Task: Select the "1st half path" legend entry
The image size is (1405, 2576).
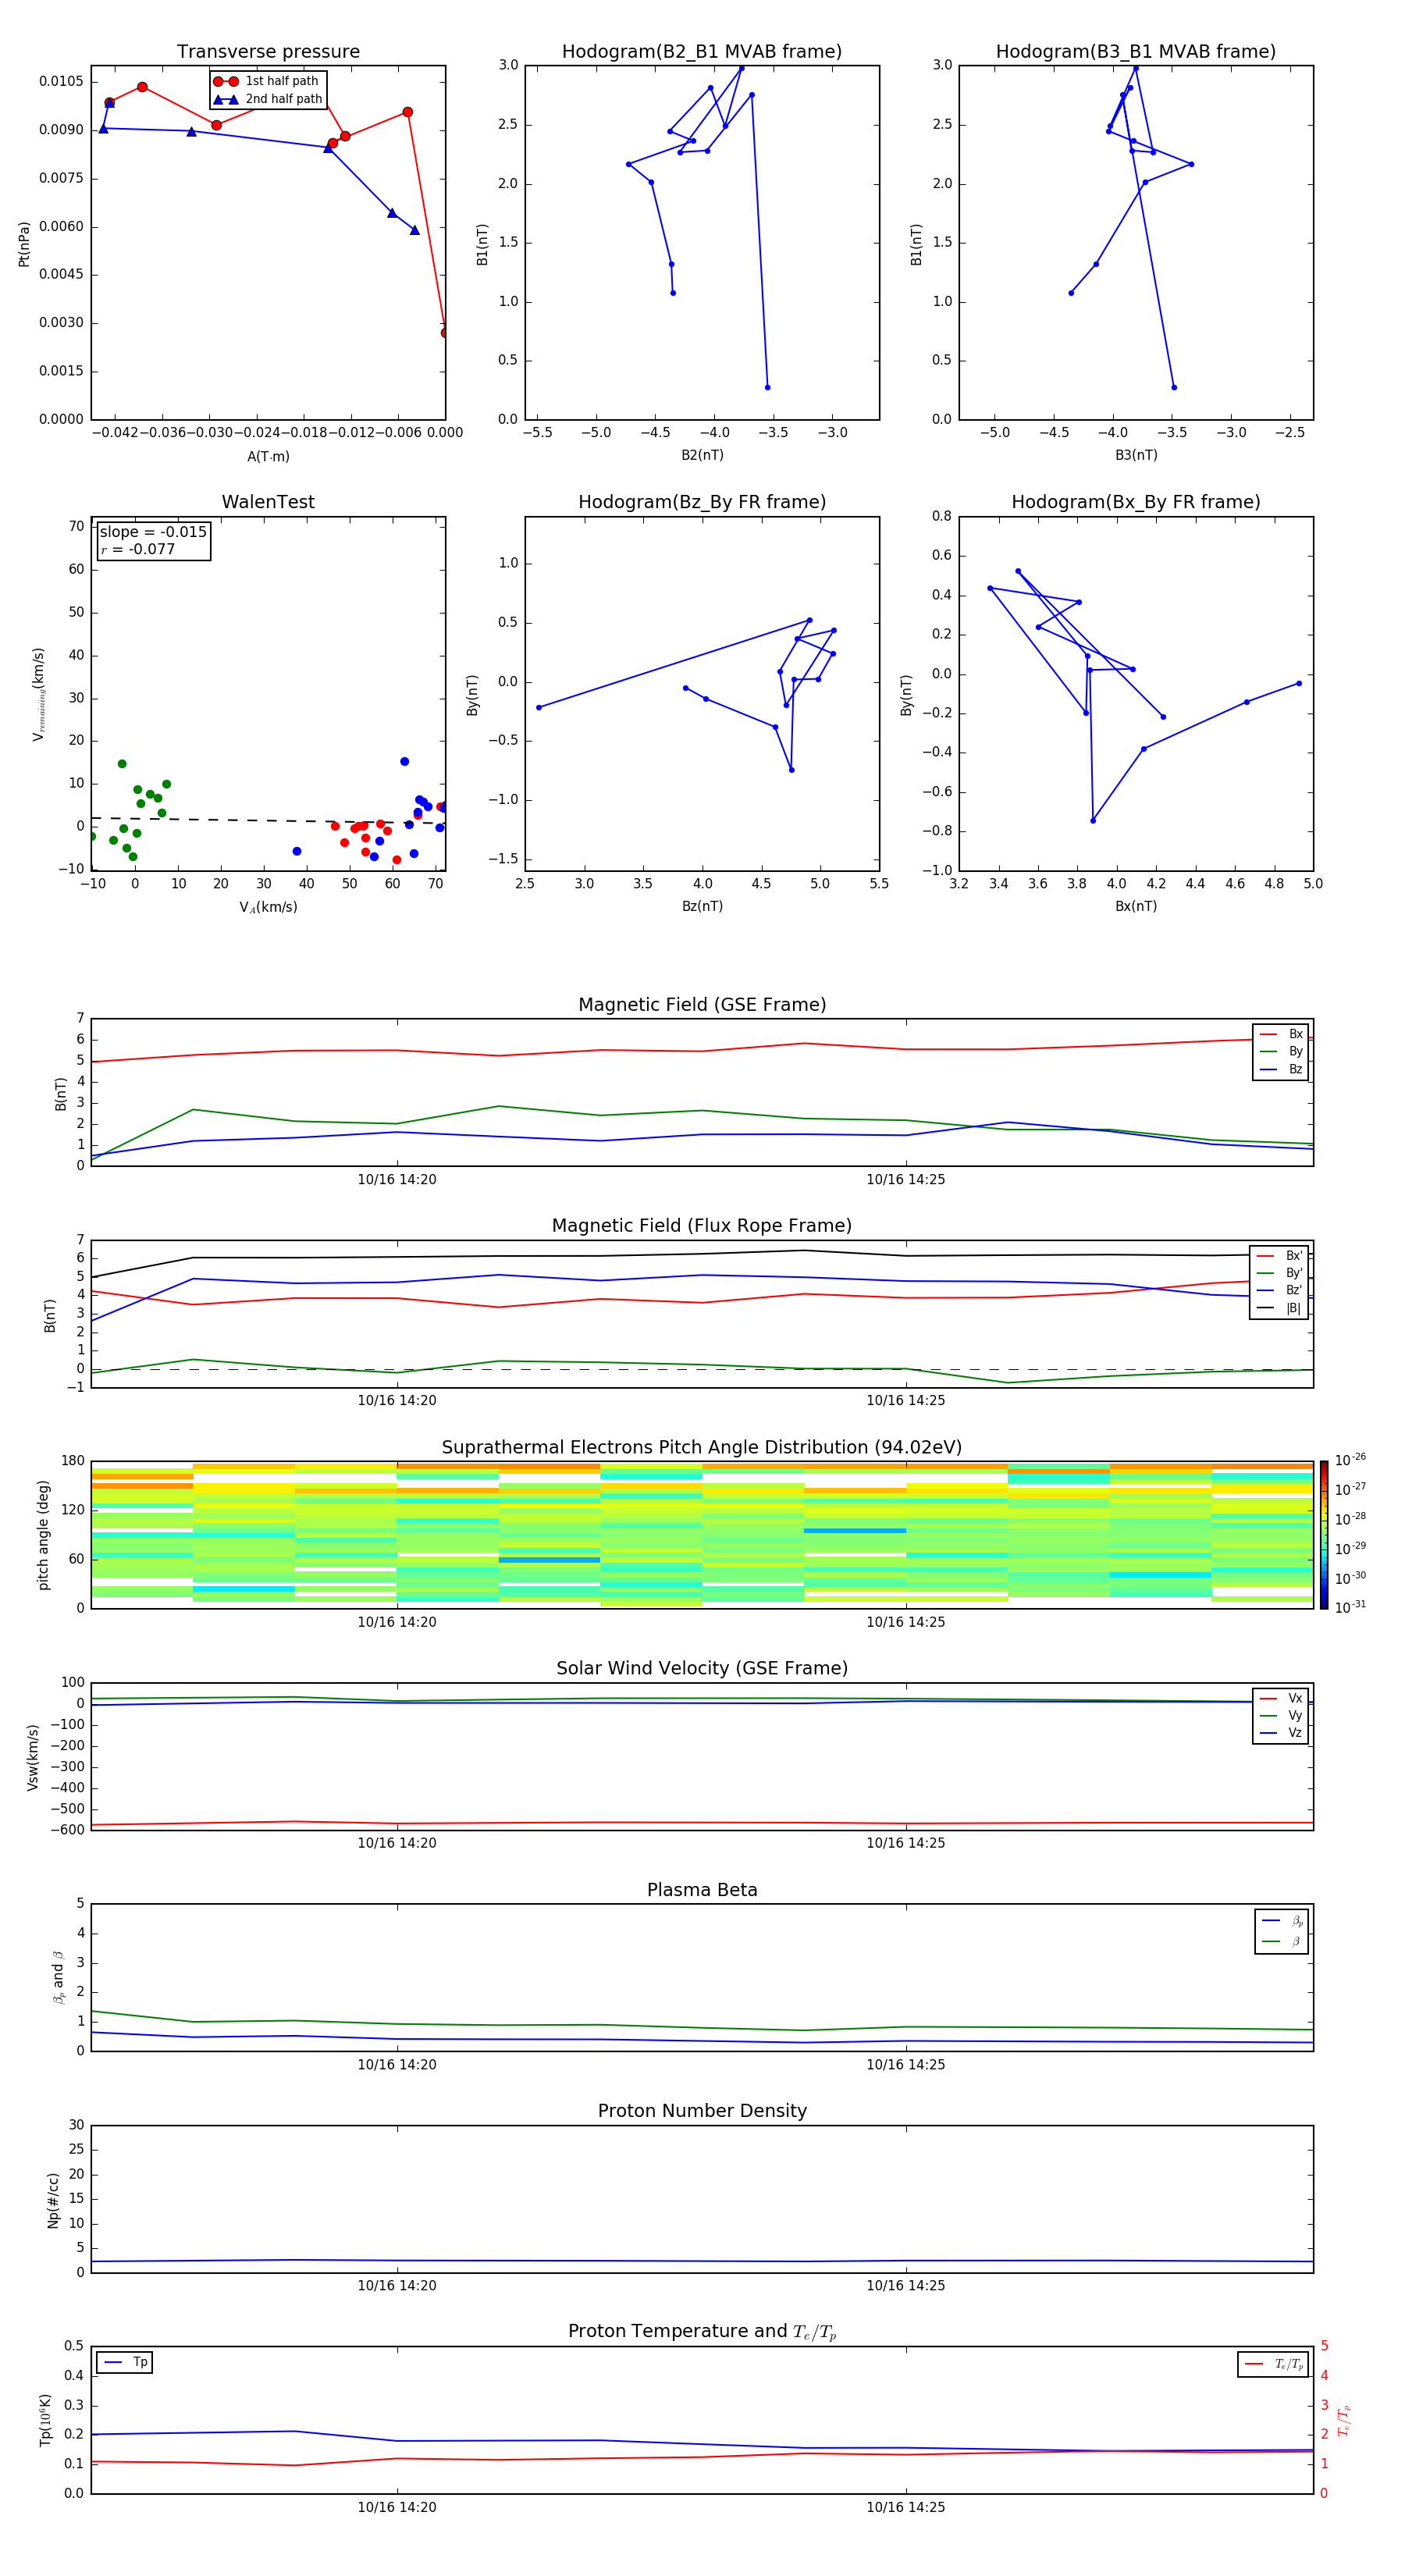Action: (267, 81)
